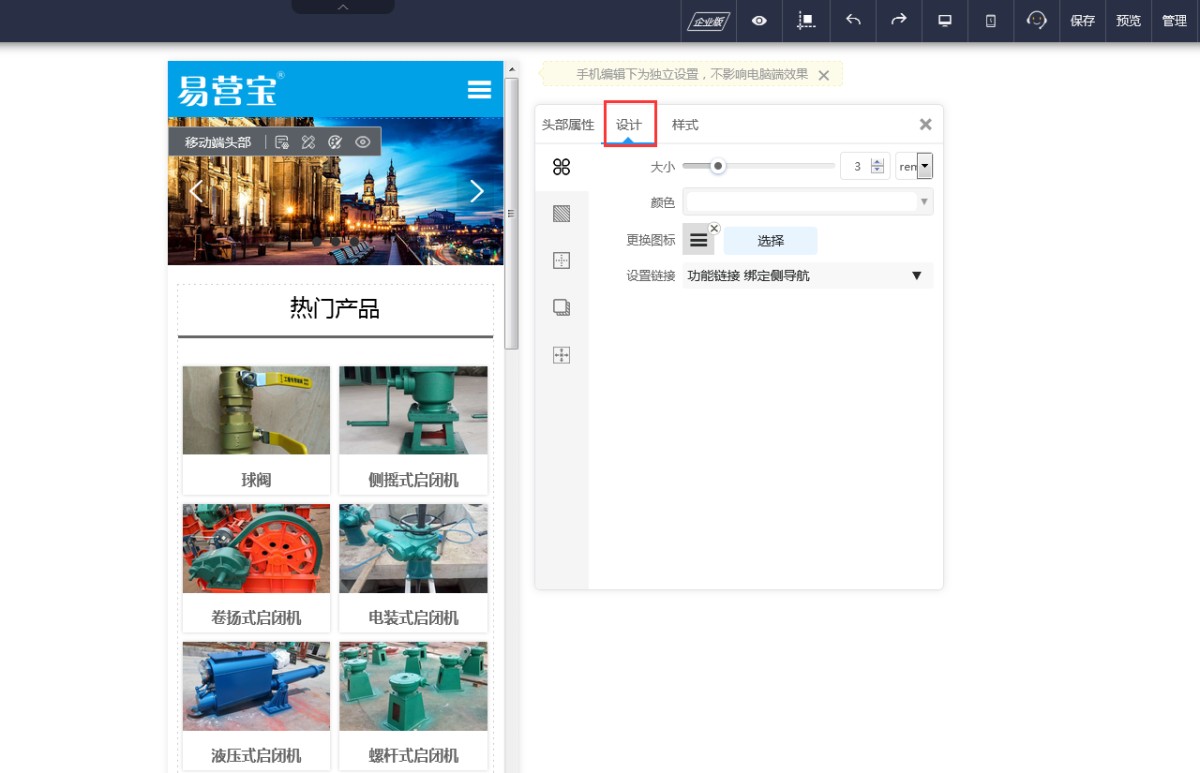Open the hamburger menu in mobile header
1200x773 pixels.
tap(480, 90)
